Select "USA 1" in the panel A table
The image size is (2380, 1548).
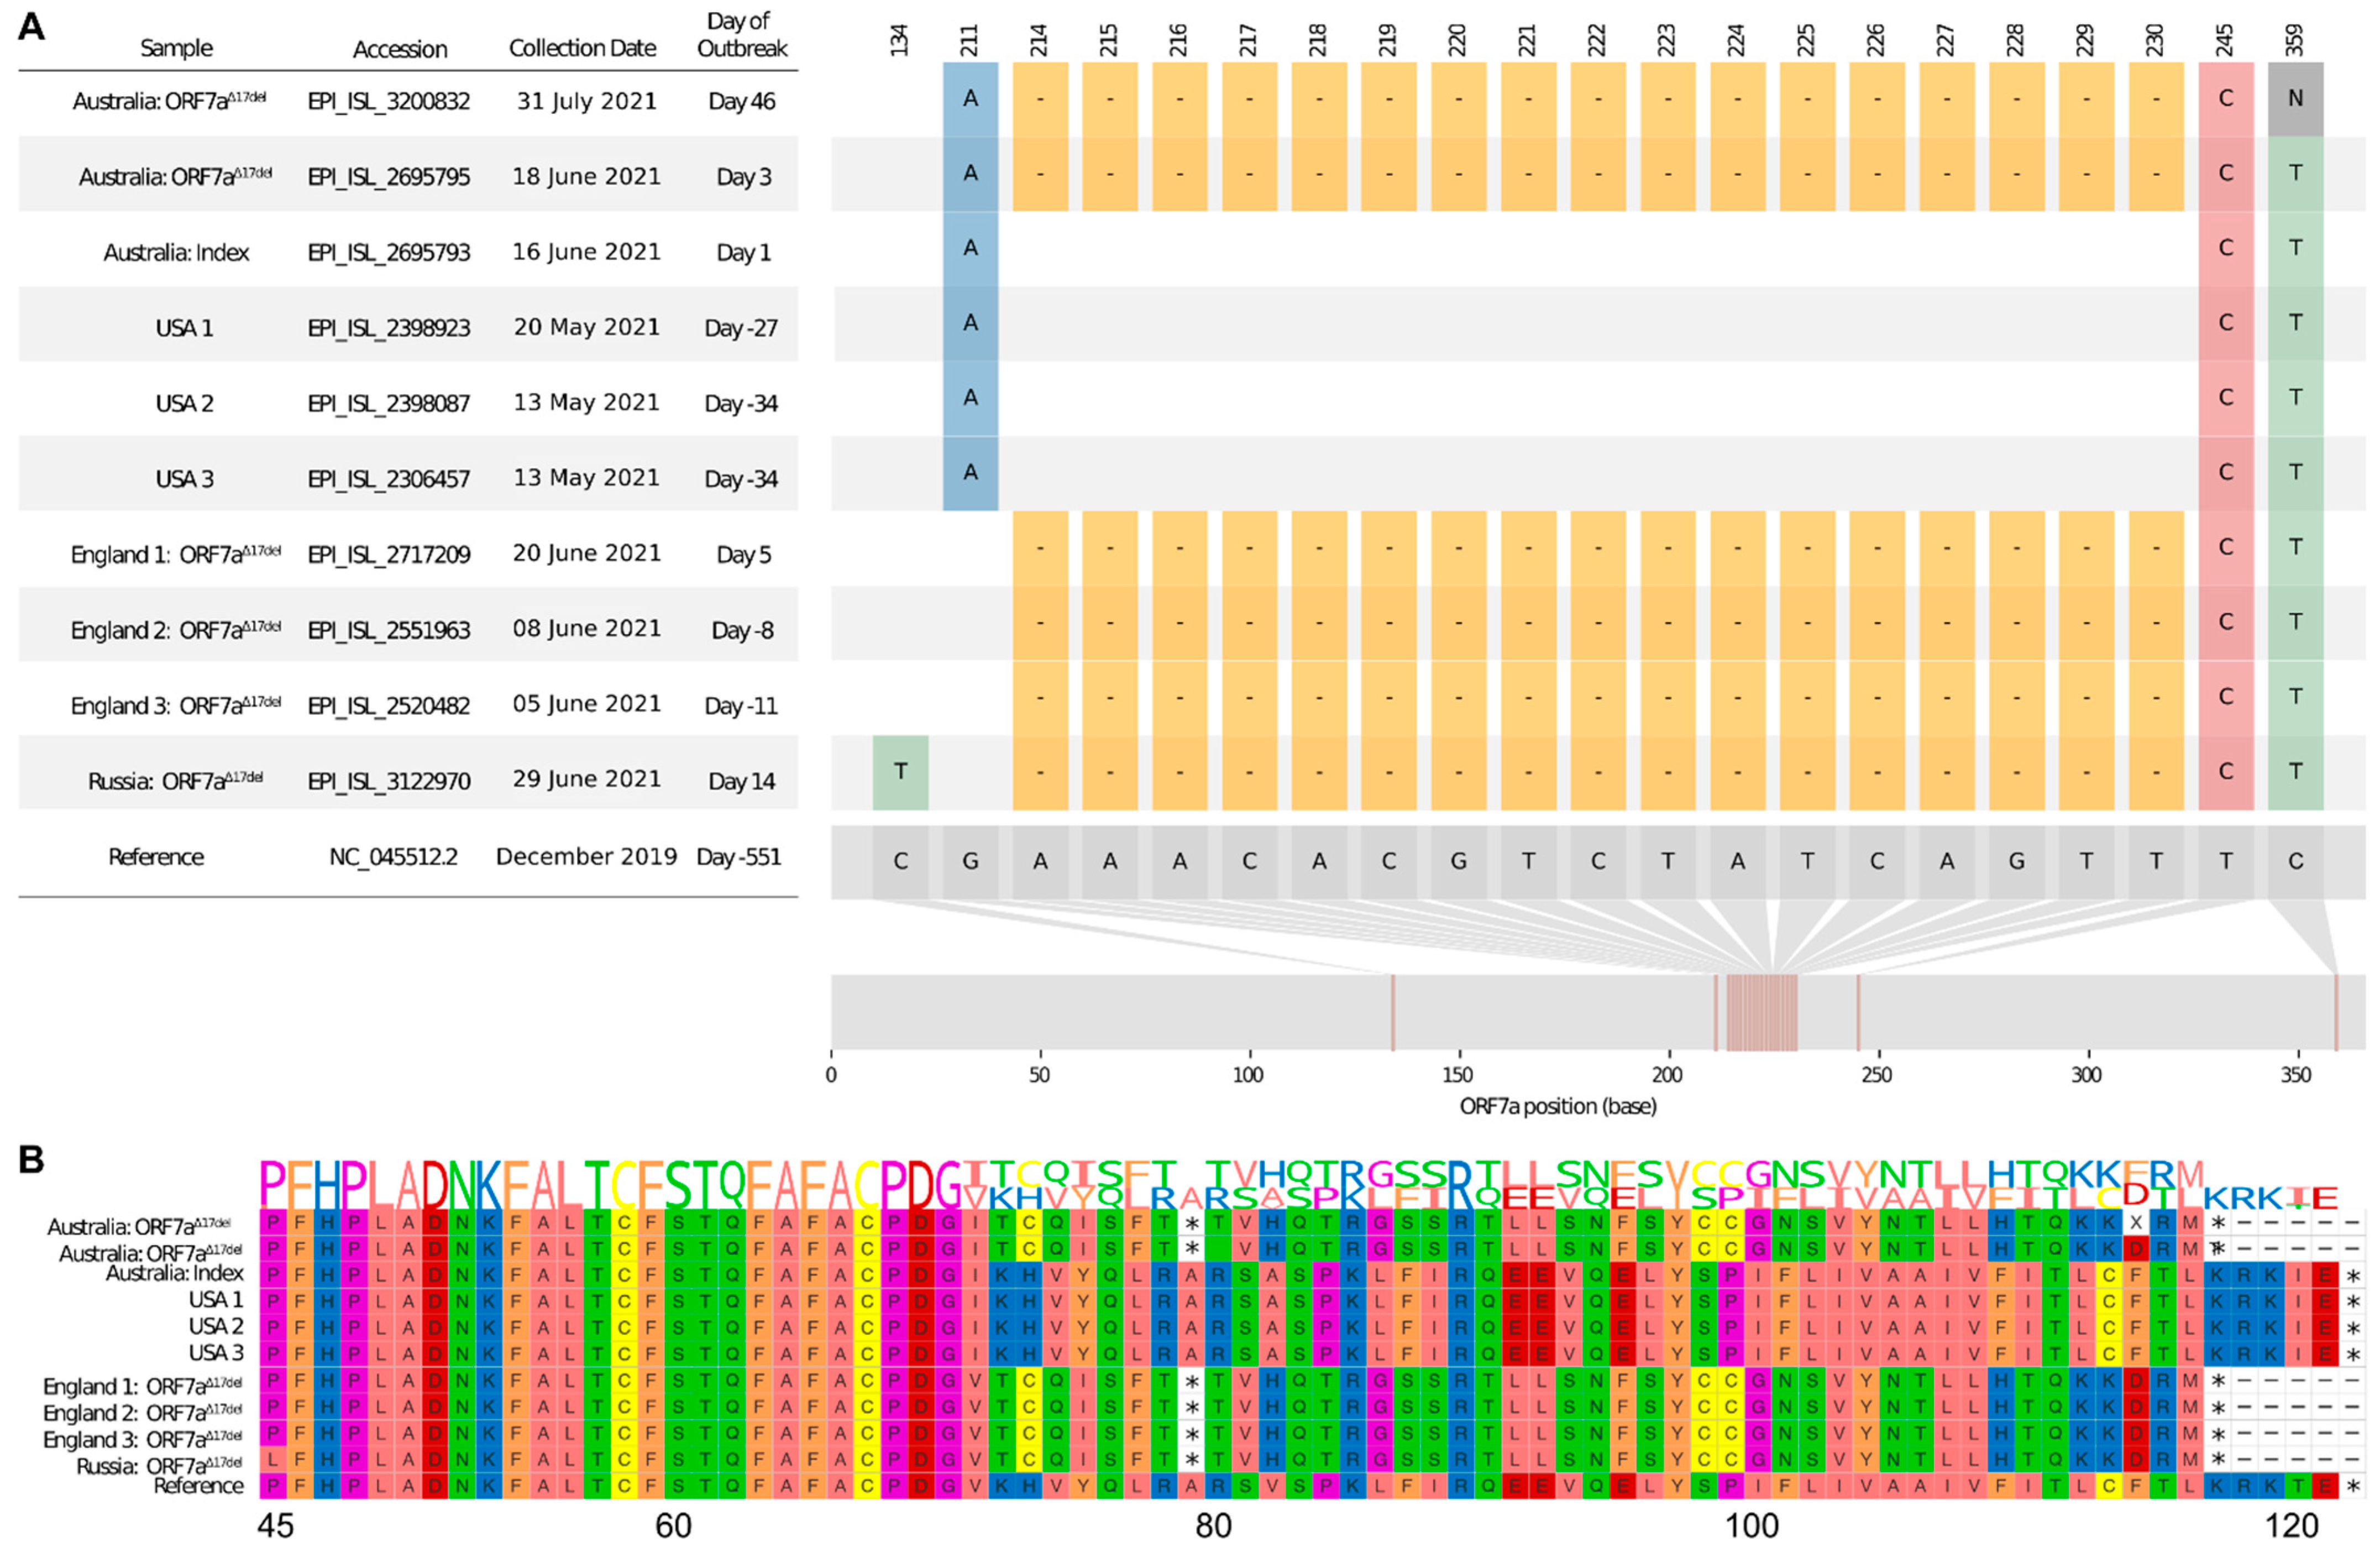[184, 328]
